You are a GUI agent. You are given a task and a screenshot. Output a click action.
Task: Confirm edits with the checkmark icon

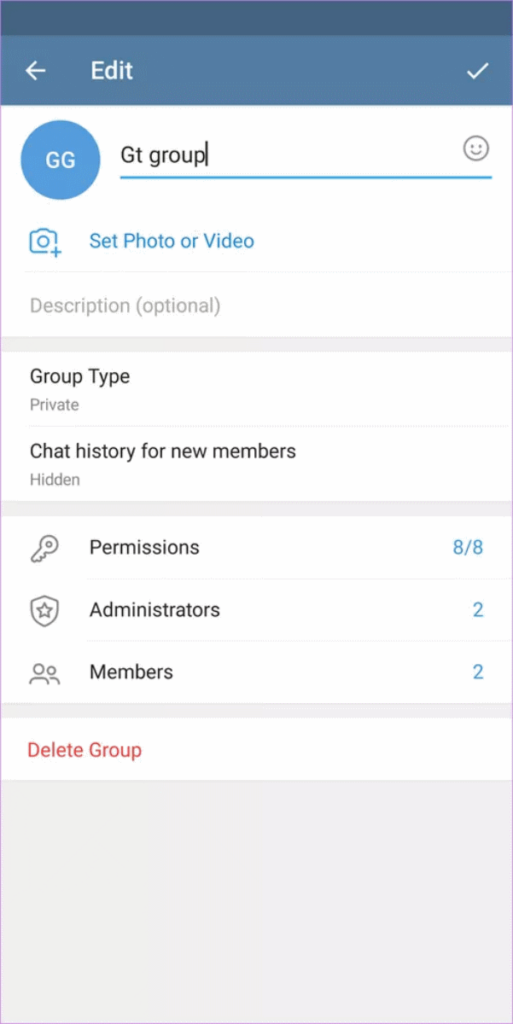478,71
